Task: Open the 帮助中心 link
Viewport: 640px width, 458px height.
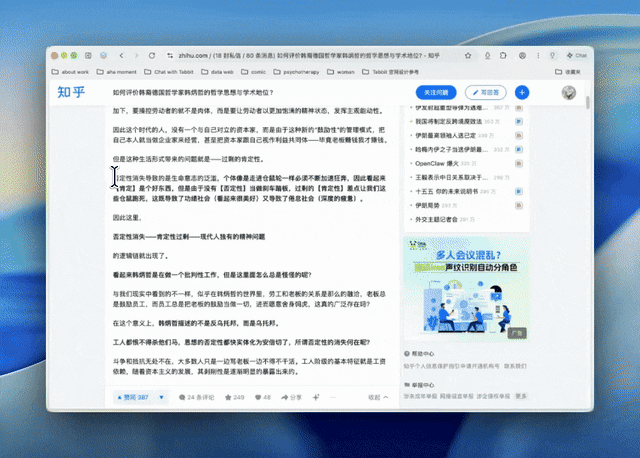Action: click(419, 354)
